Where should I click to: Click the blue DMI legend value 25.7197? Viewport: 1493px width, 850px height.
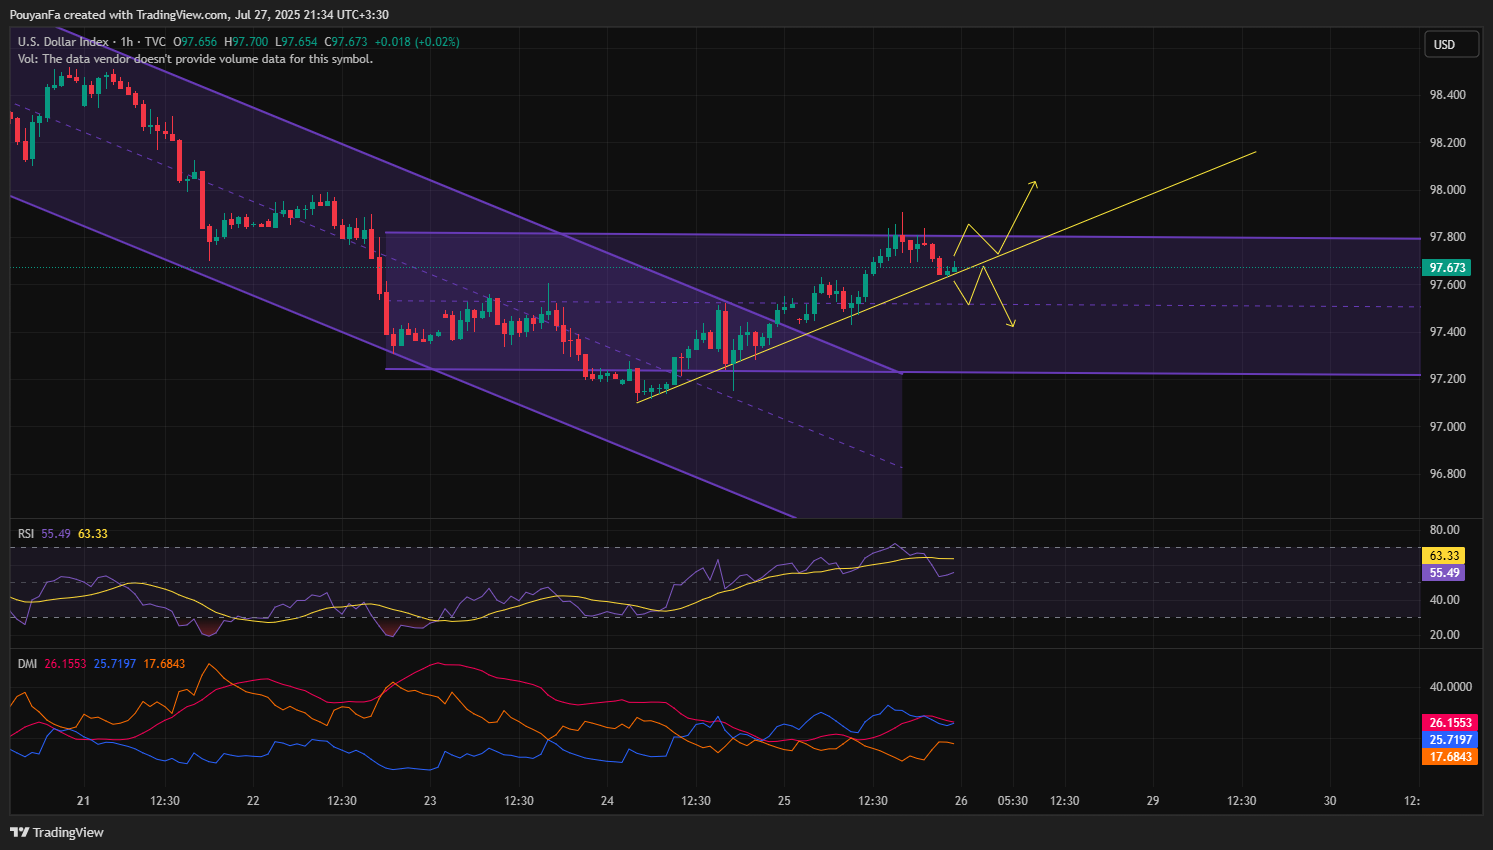pyautogui.click(x=115, y=664)
